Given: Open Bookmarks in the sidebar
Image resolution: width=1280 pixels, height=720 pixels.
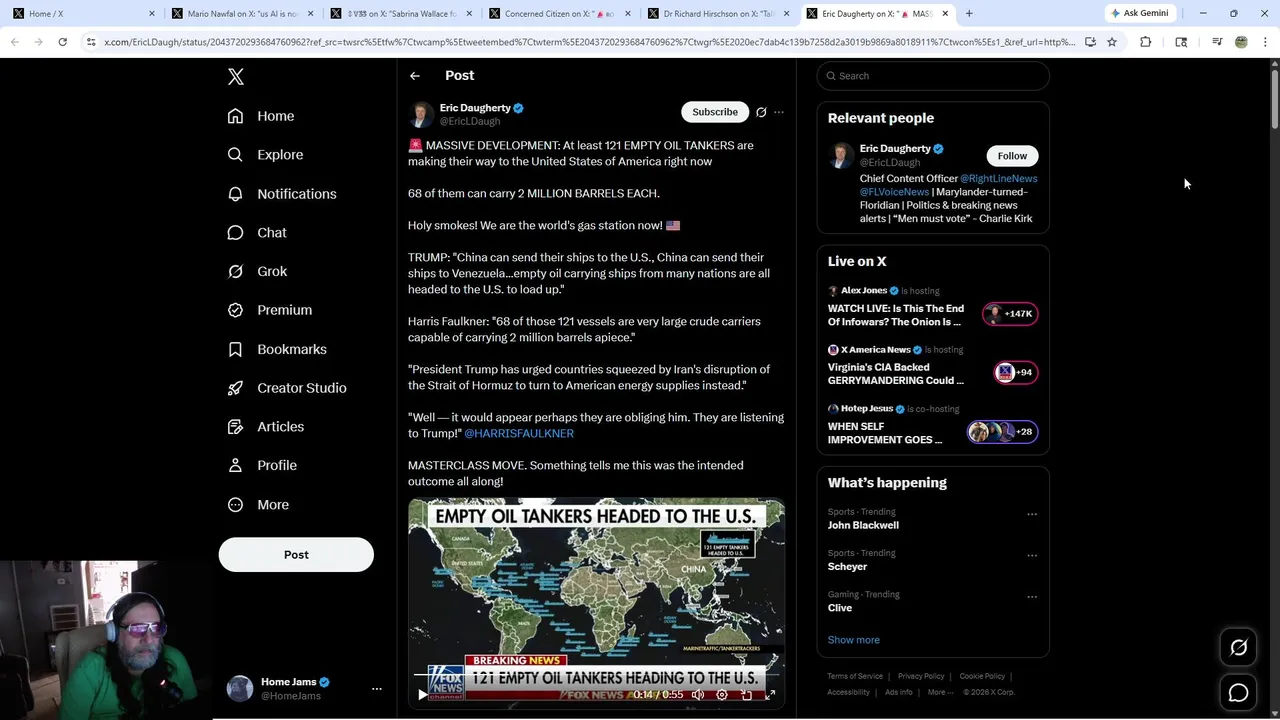Looking at the screenshot, I should [x=277, y=349].
